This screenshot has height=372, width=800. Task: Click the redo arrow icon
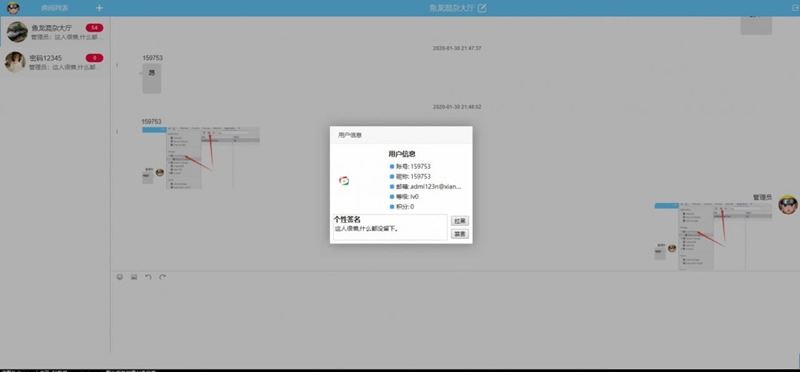[162, 277]
